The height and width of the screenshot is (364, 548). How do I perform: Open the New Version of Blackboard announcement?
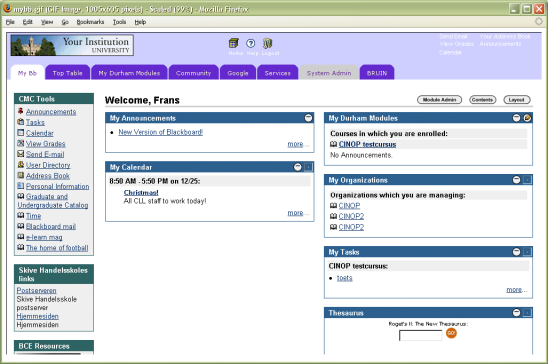click(160, 132)
